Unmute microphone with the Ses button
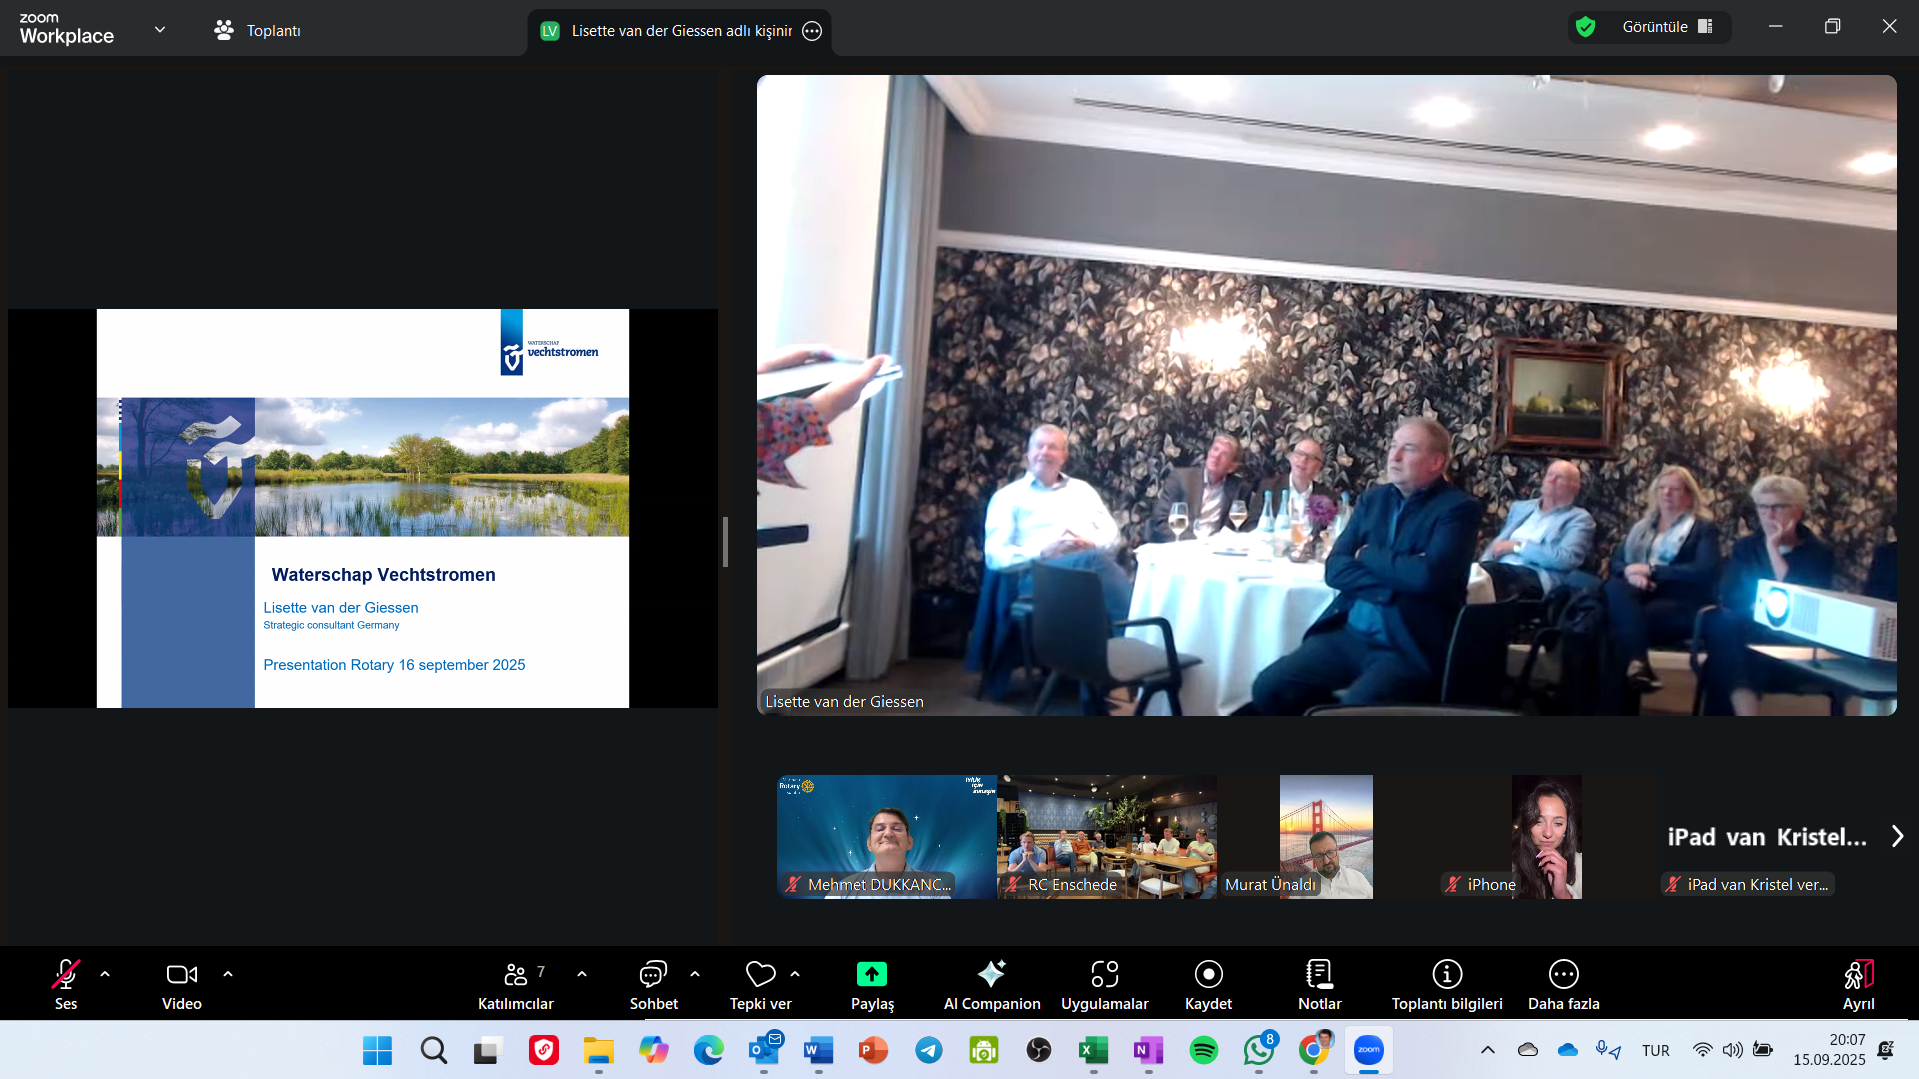This screenshot has width=1919, height=1079. pyautogui.click(x=66, y=983)
